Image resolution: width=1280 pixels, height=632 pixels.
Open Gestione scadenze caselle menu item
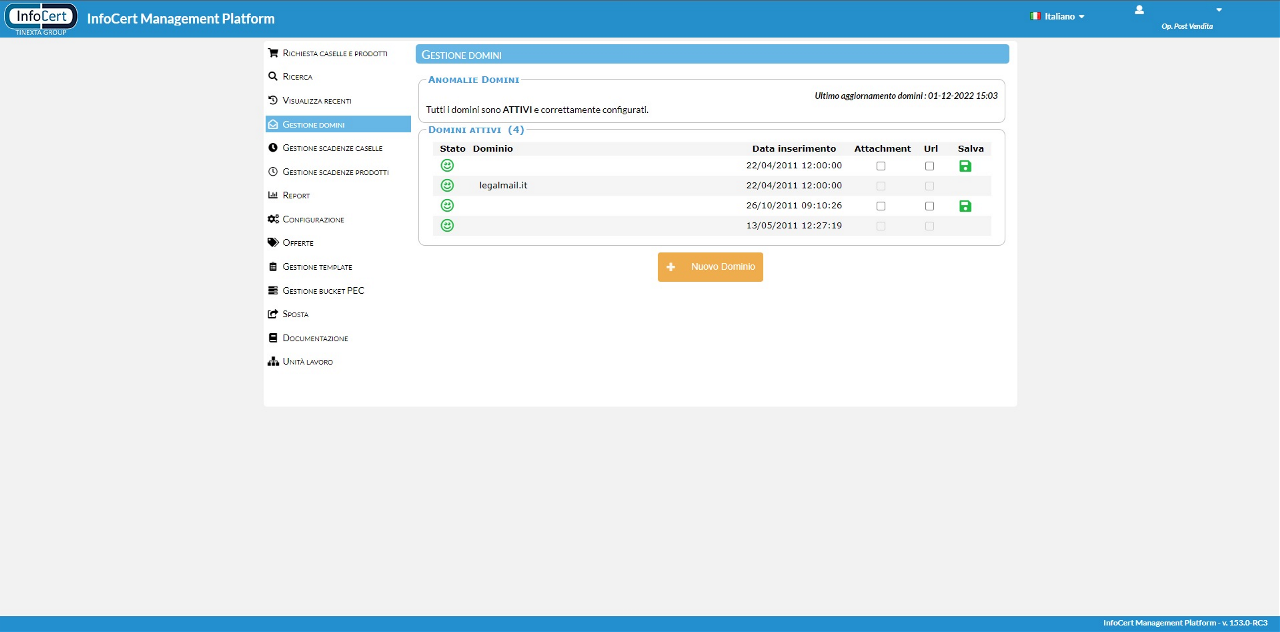point(332,148)
